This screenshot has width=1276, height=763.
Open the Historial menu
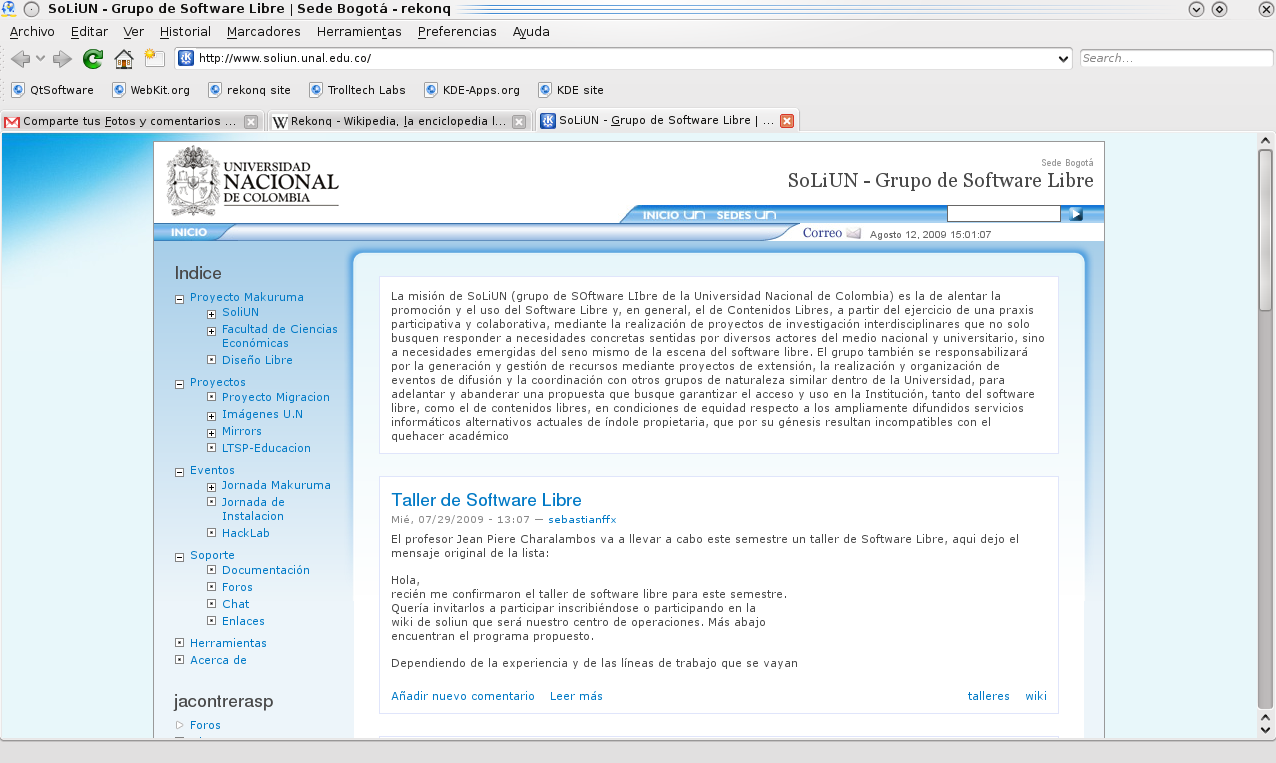(185, 31)
